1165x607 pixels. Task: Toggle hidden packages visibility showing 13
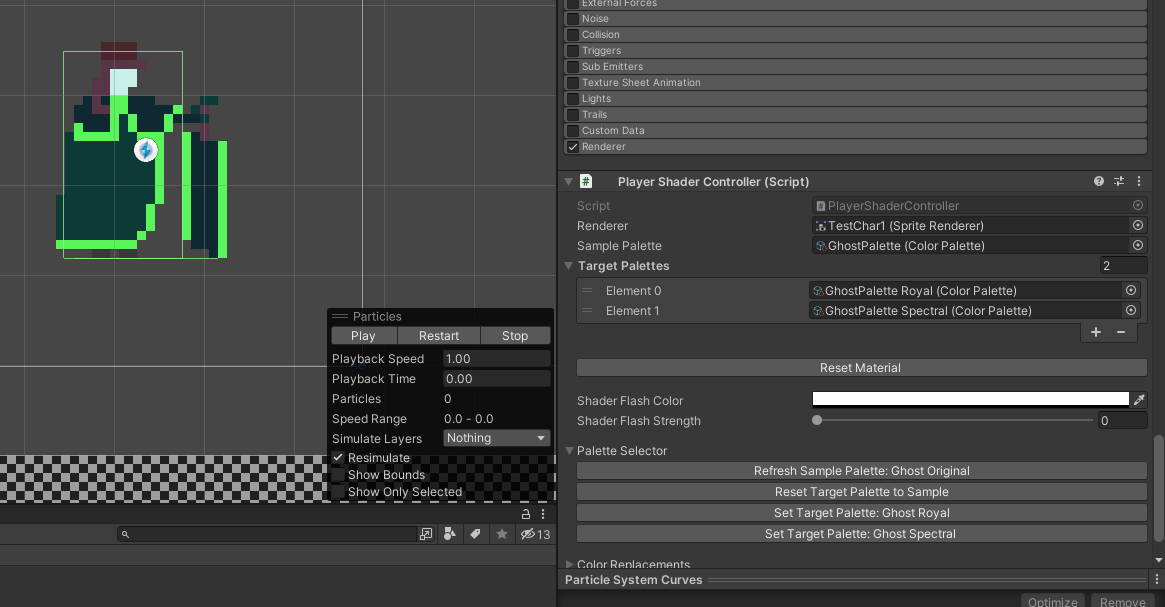(535, 534)
